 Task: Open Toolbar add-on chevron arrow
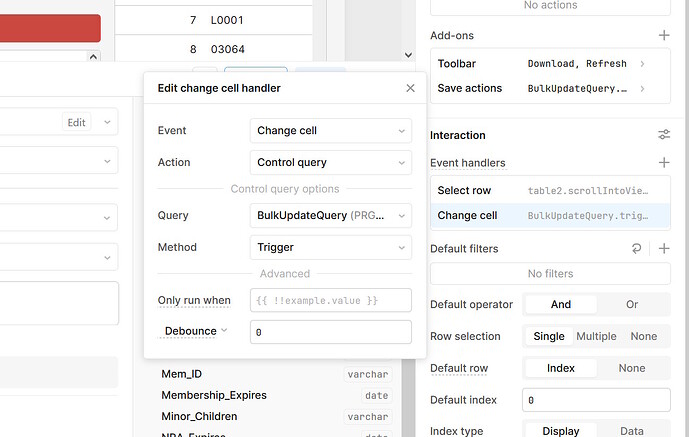tap(642, 64)
